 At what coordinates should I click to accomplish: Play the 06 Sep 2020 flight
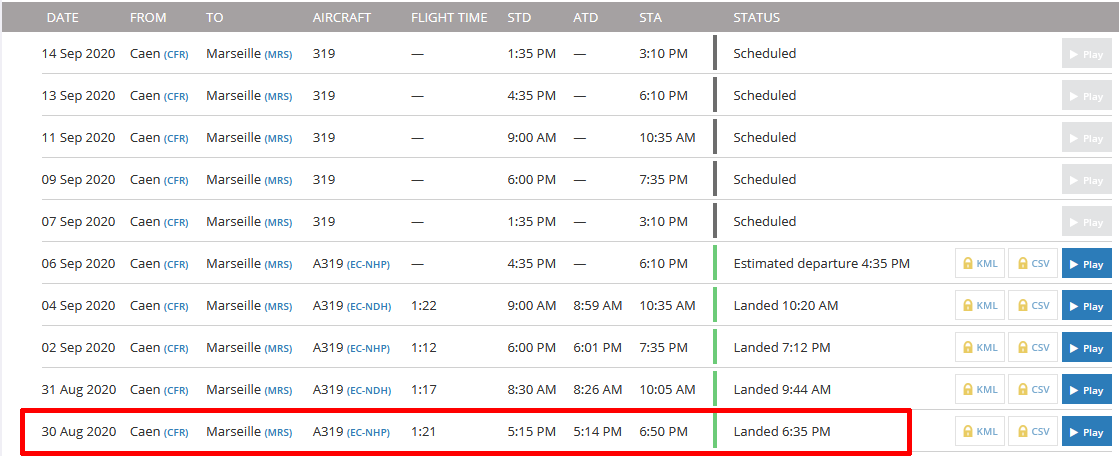point(1087,264)
